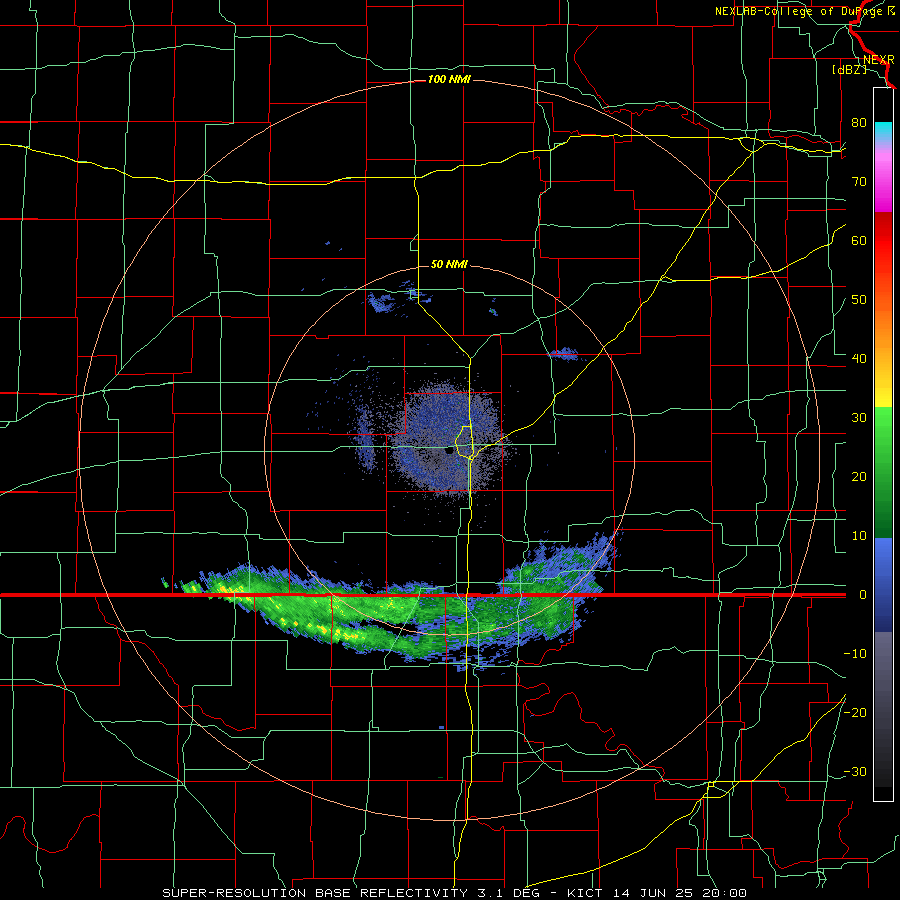Click the orange segment of color bar
Screen dimensions: 900x900
pyautogui.click(x=883, y=327)
